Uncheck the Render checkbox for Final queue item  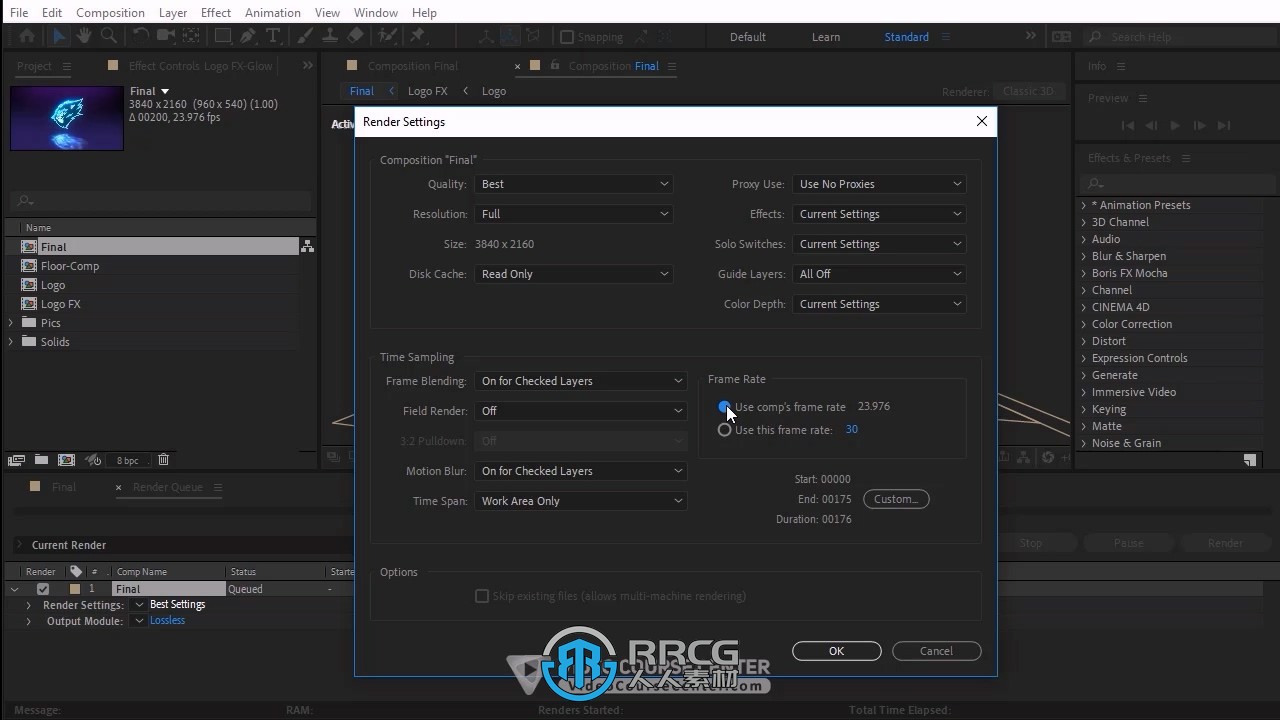[x=42, y=589]
